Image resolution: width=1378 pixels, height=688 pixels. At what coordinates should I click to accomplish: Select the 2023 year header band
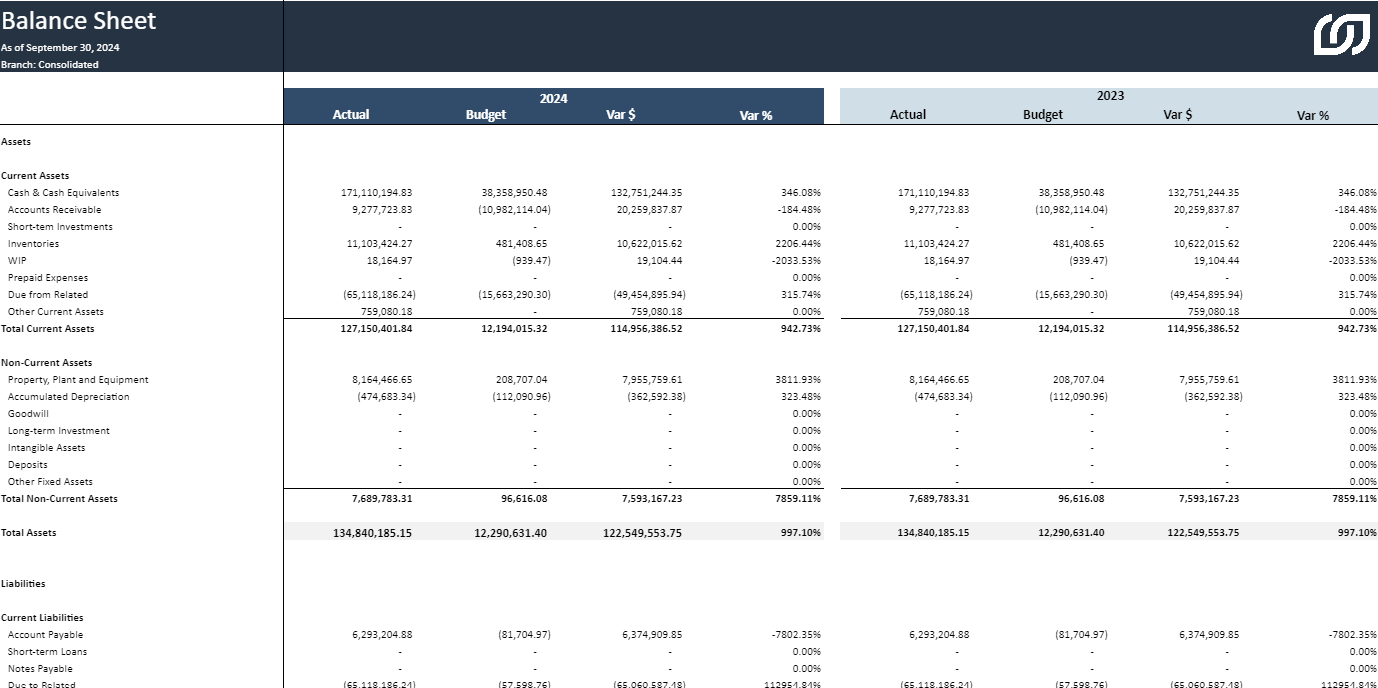1110,96
